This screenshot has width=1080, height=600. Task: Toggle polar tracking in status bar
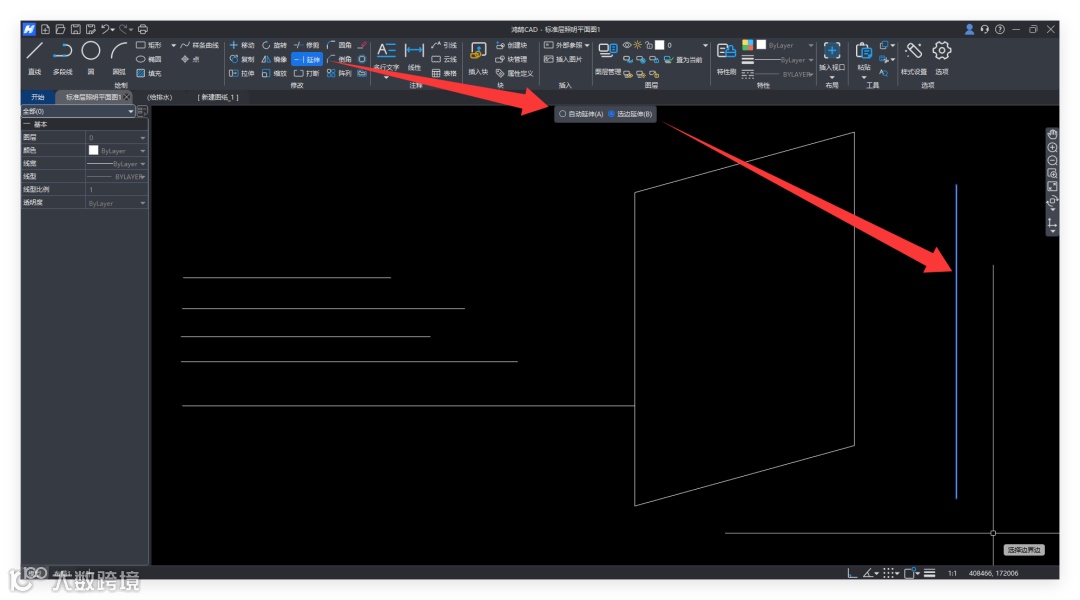click(x=869, y=573)
